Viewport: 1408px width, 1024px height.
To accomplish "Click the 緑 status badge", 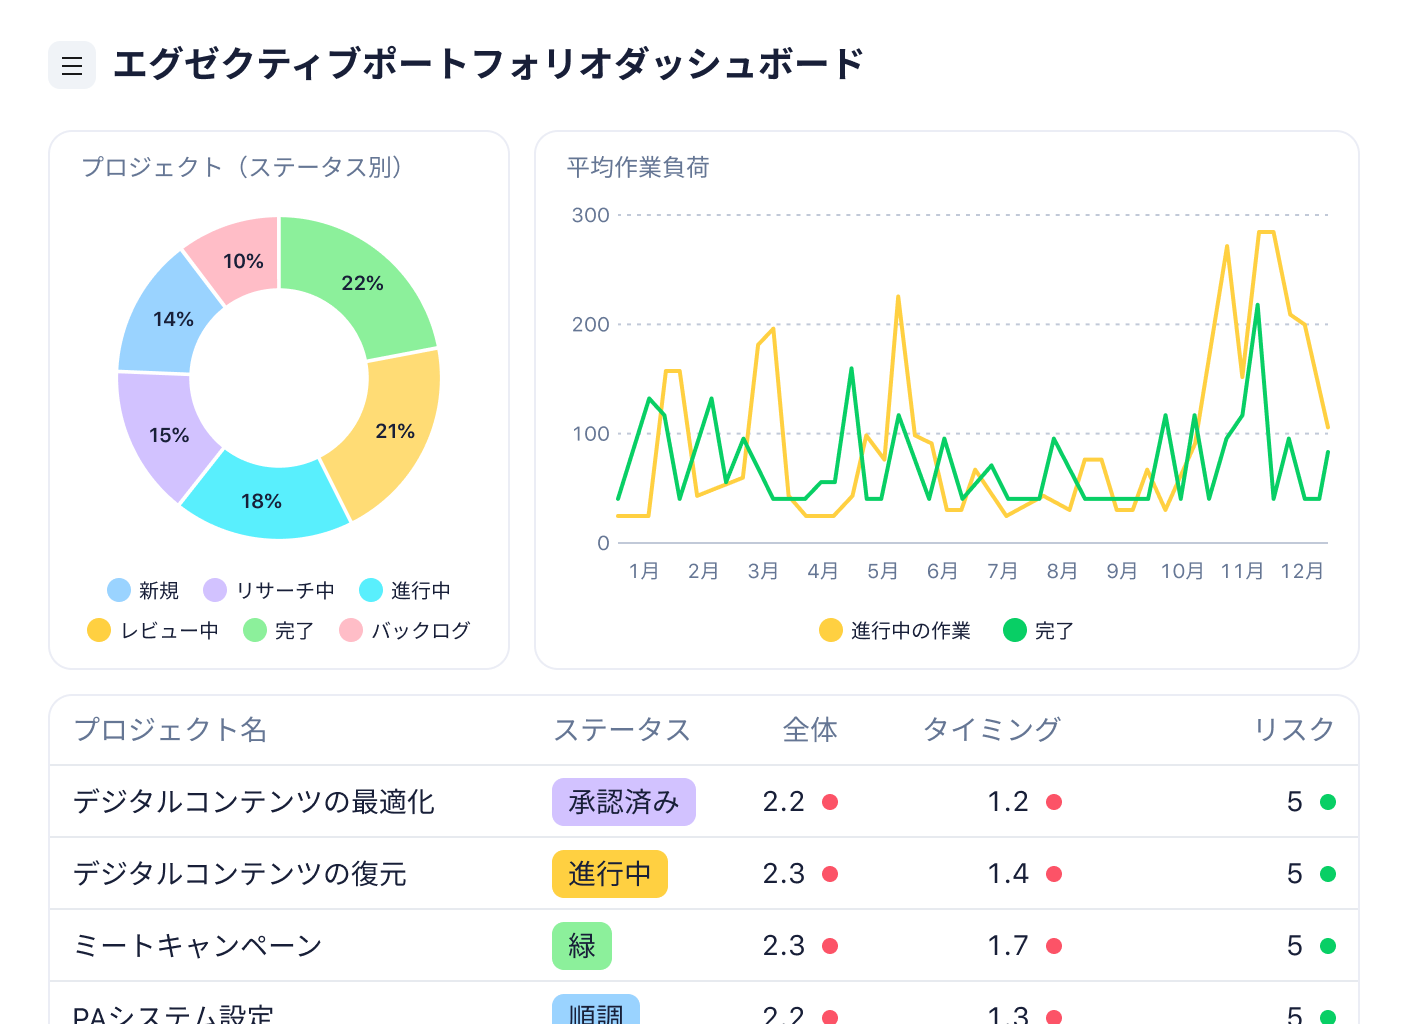I will (x=581, y=946).
